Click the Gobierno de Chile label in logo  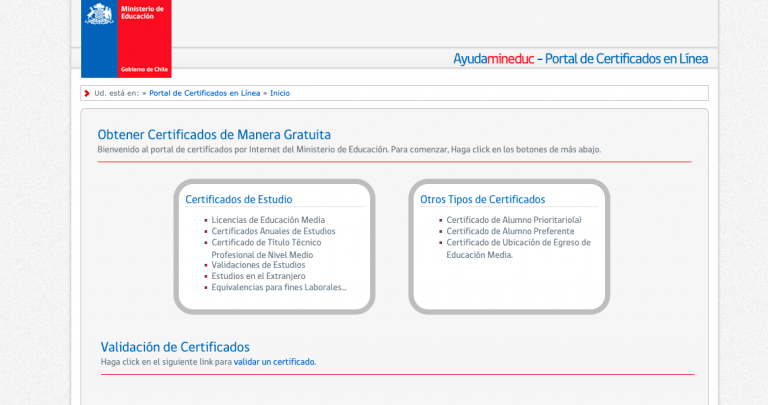coord(144,69)
